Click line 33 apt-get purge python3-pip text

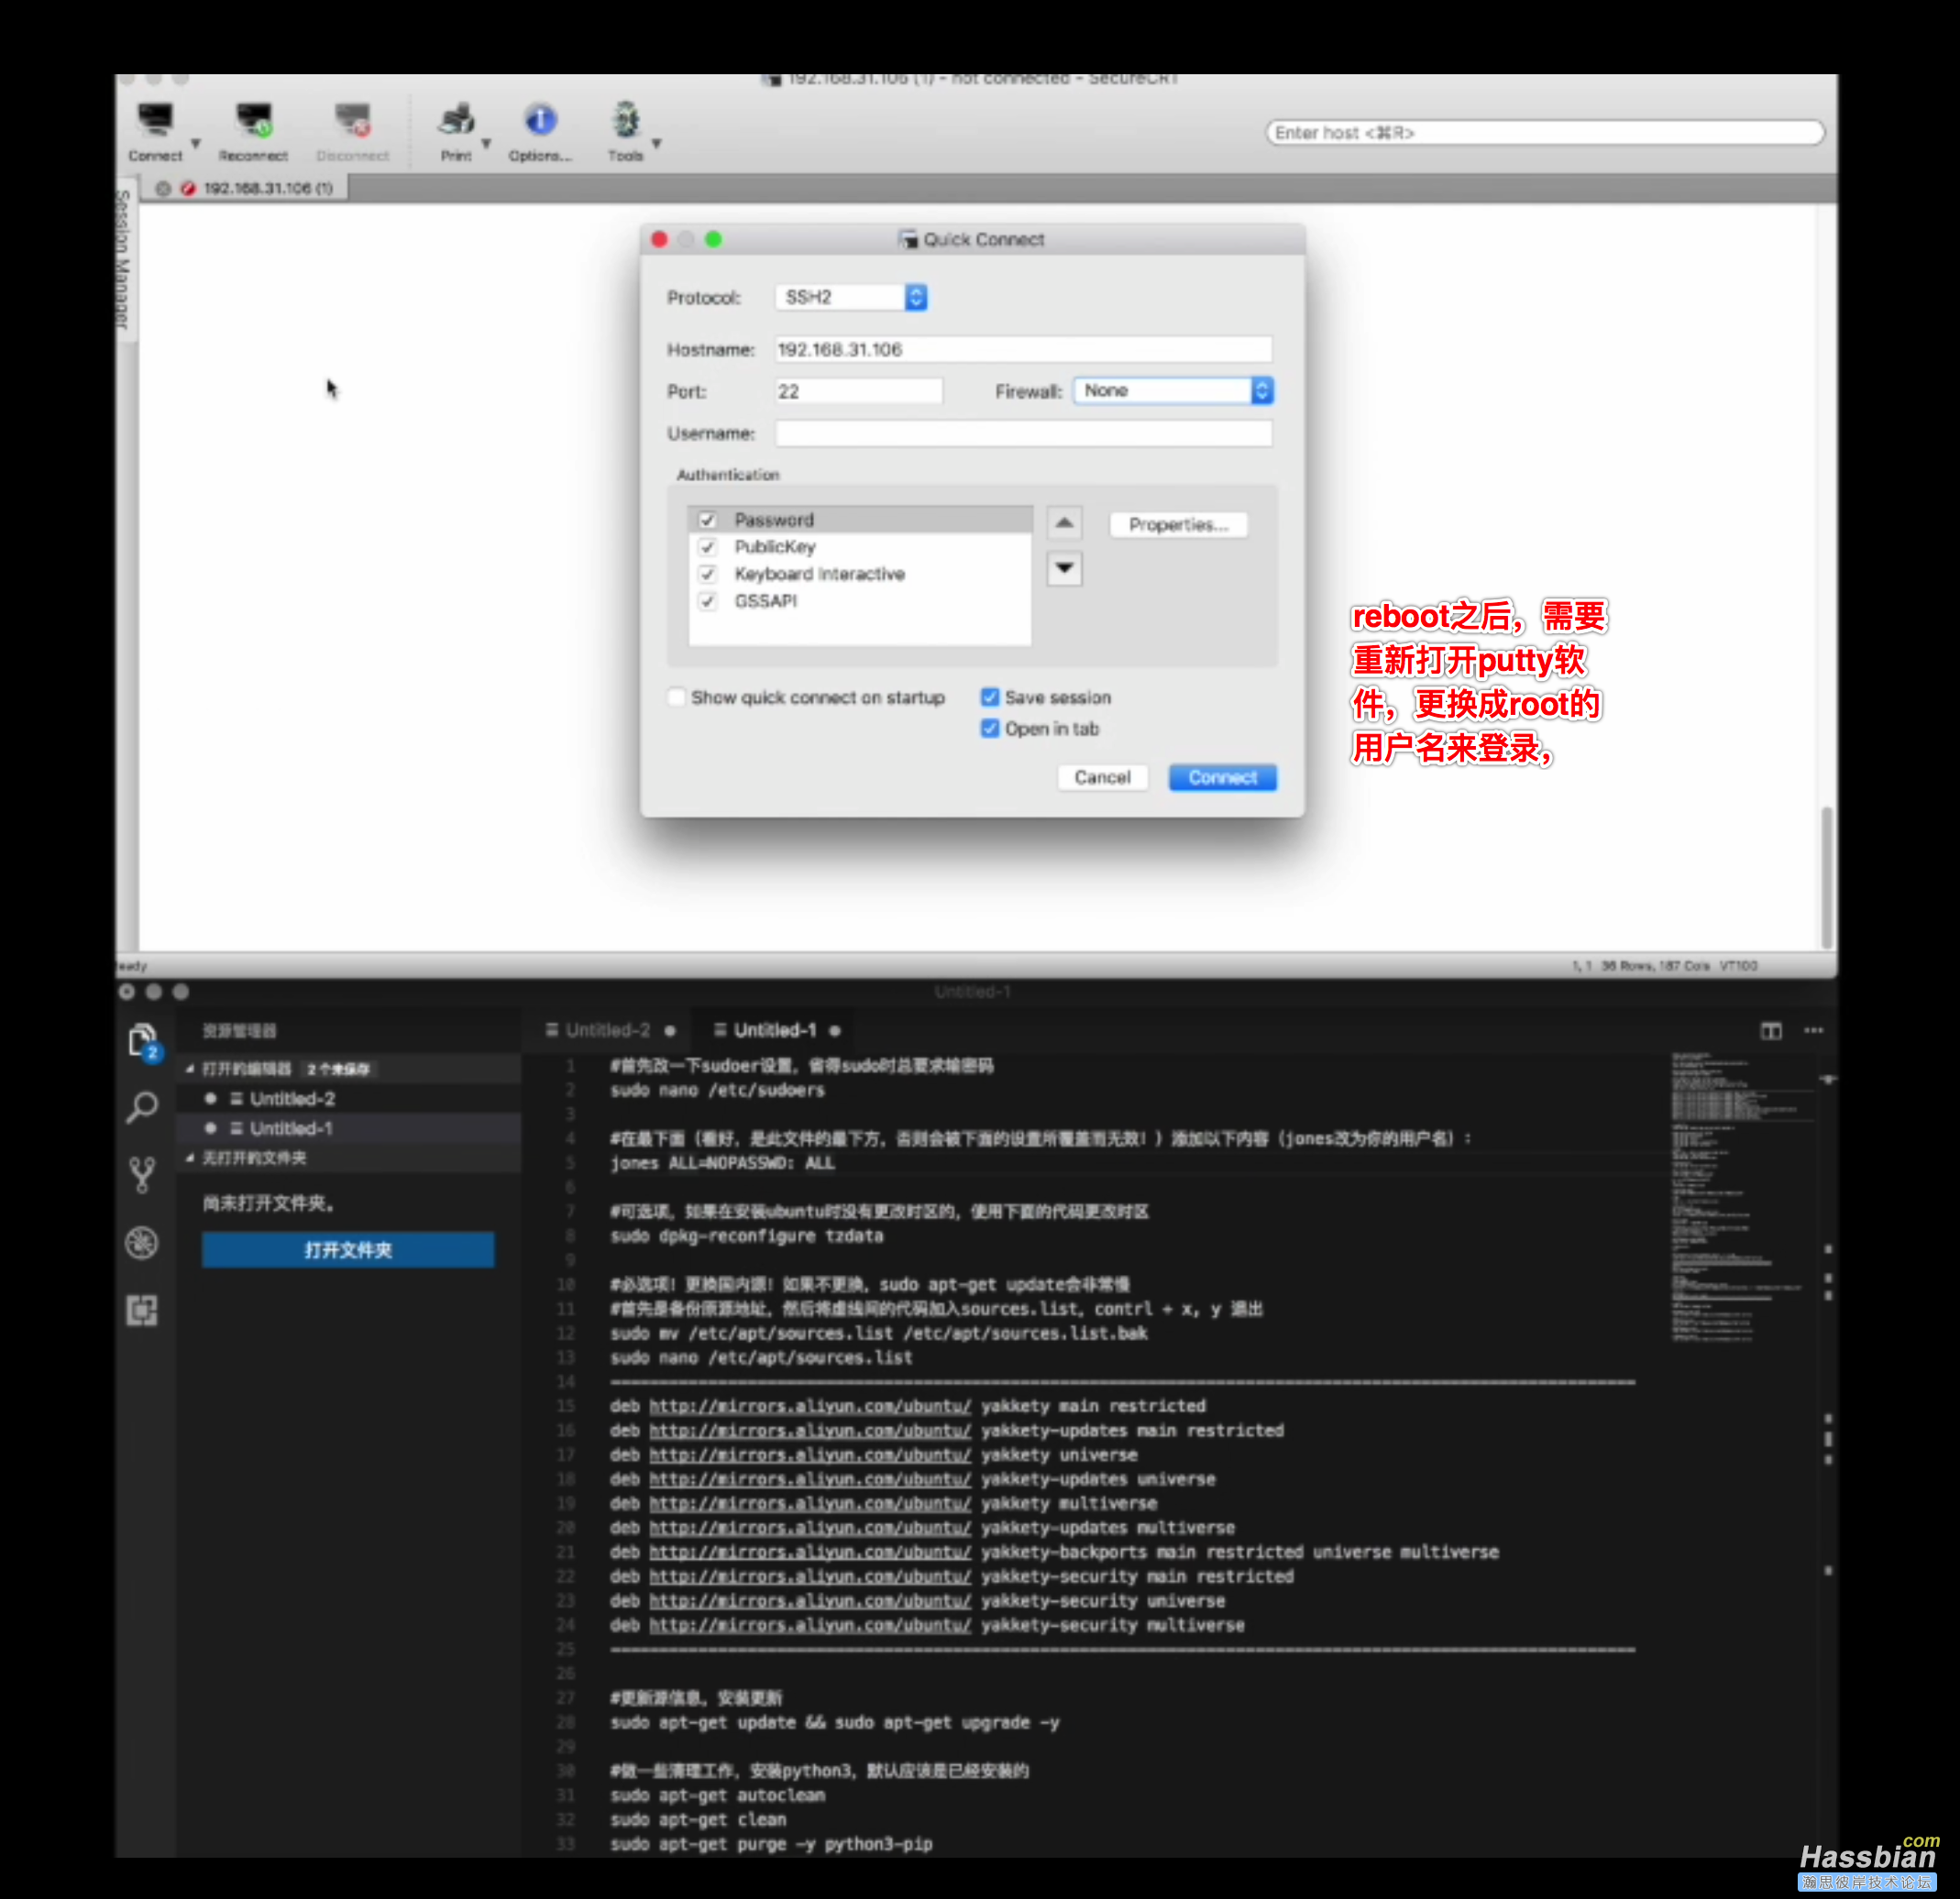[x=771, y=1843]
